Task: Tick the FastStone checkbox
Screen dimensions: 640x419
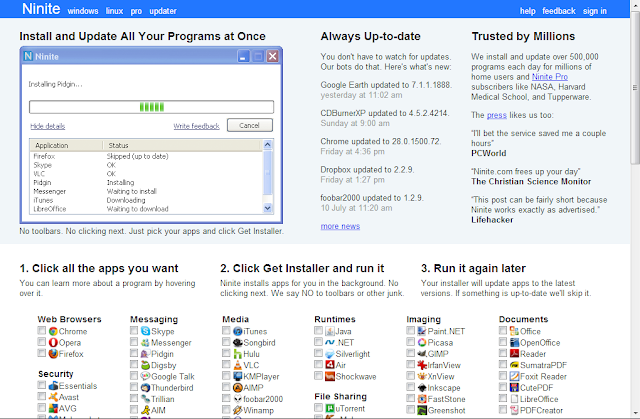Action: 411,398
